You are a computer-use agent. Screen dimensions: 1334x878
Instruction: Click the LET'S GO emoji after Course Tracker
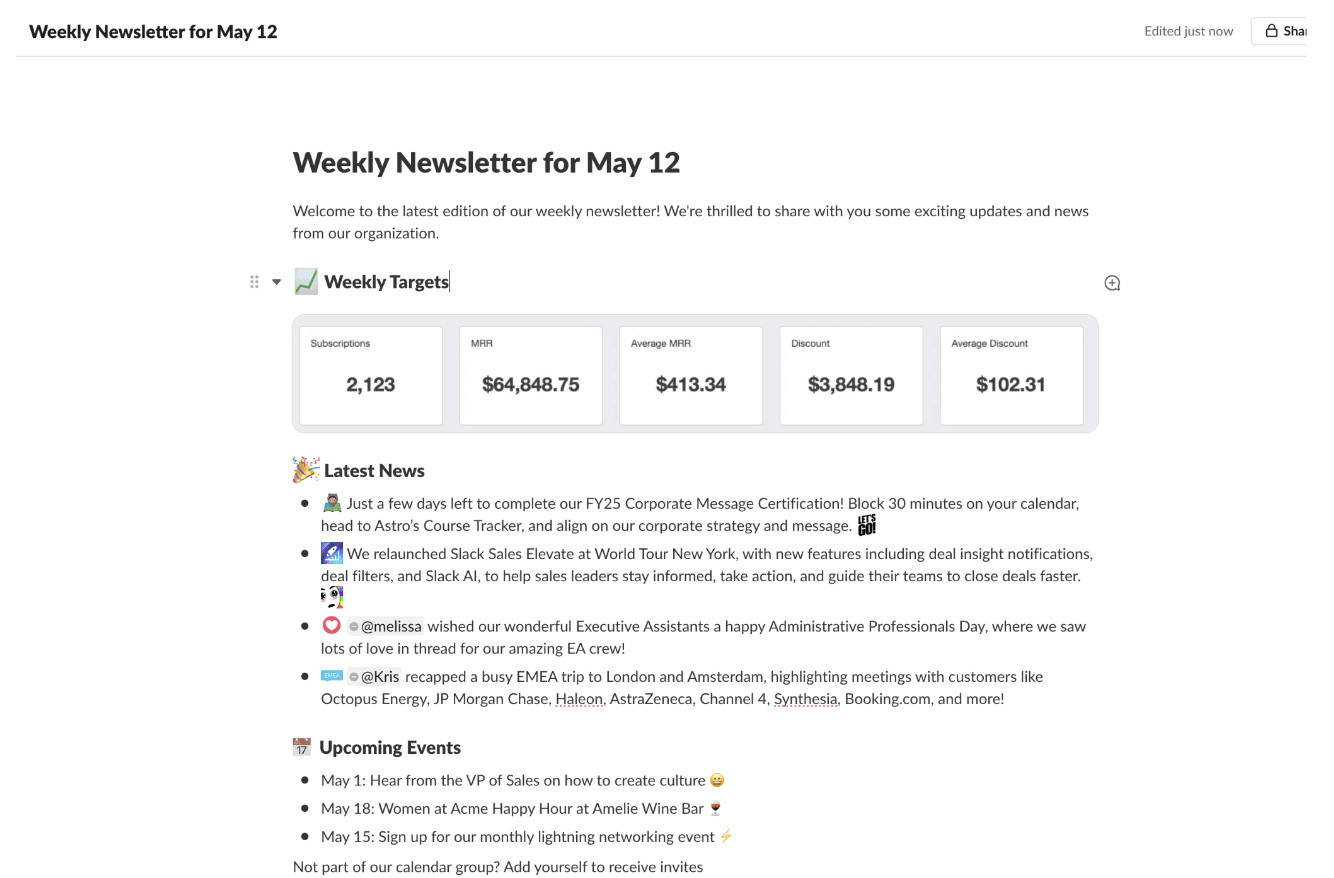(866, 524)
